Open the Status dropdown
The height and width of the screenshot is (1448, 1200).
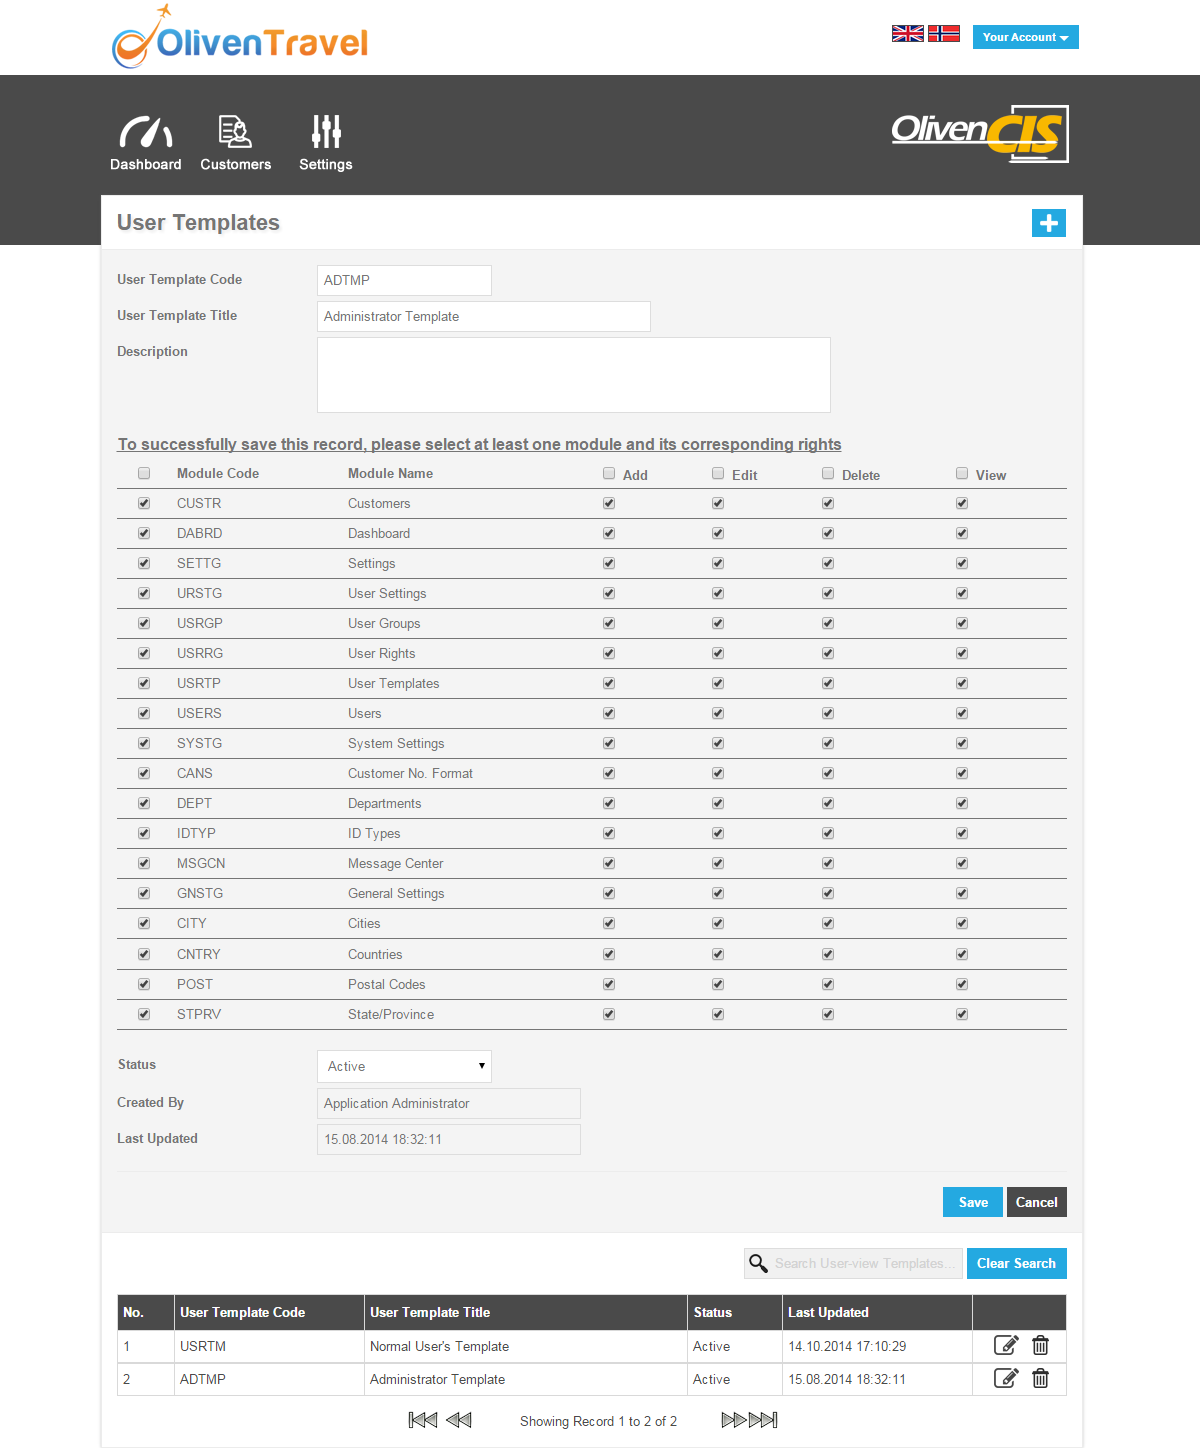coord(404,1066)
